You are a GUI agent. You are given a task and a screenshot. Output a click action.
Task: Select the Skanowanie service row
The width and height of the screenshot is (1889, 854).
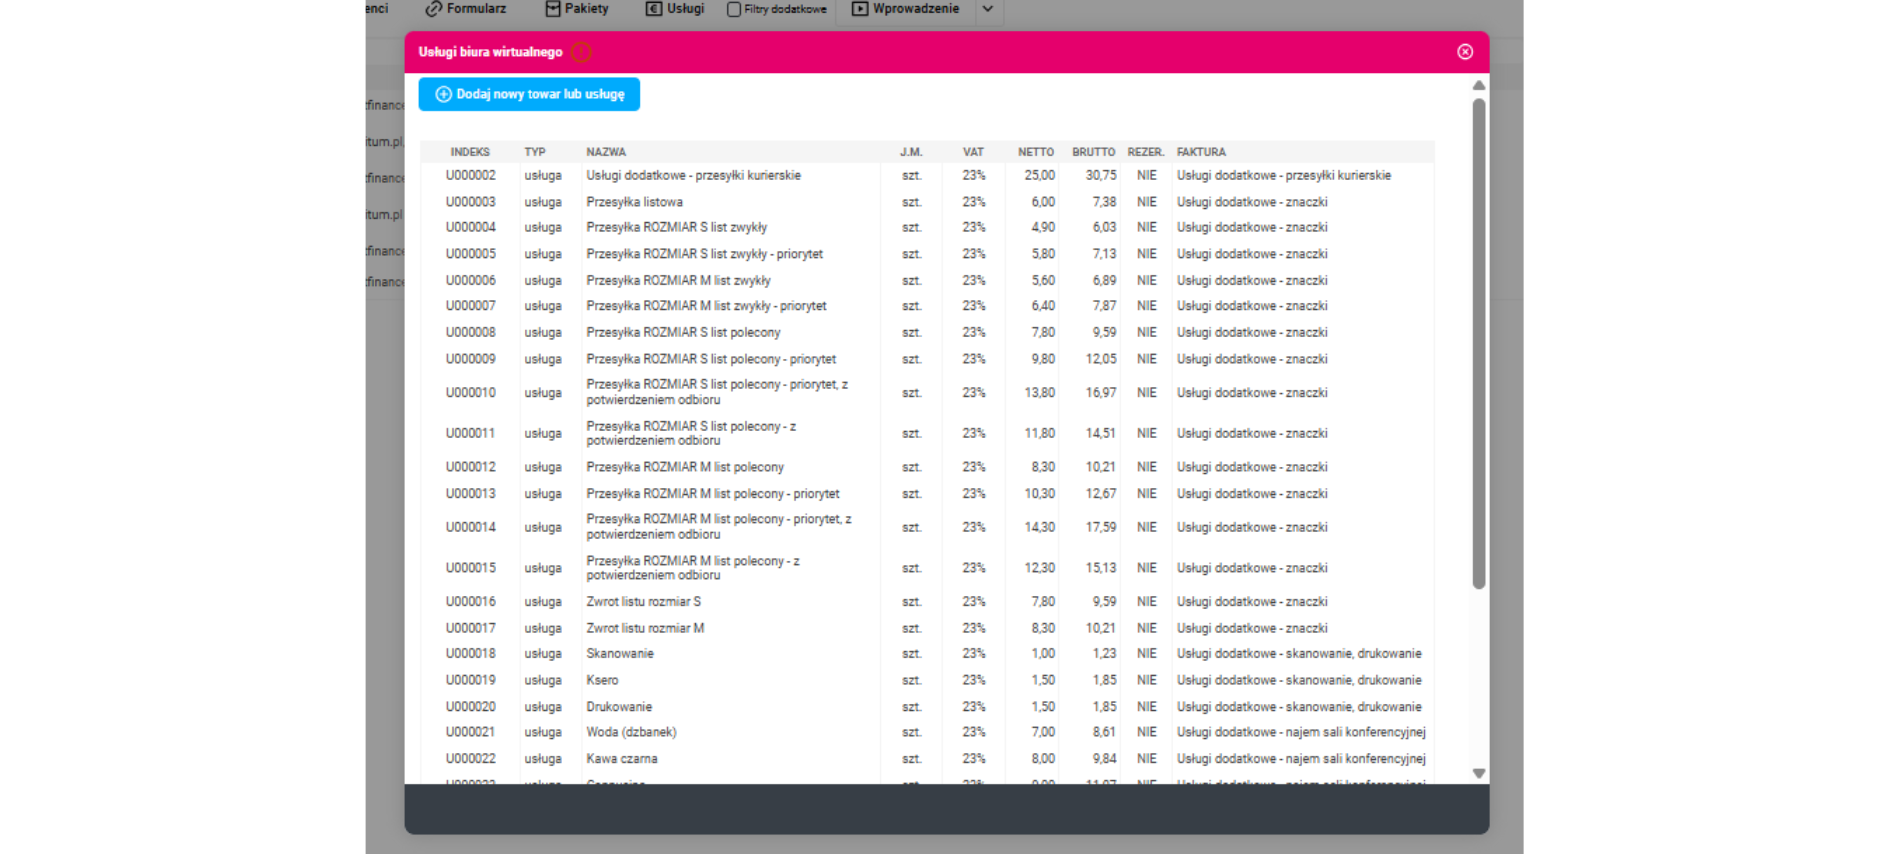tap(620, 654)
